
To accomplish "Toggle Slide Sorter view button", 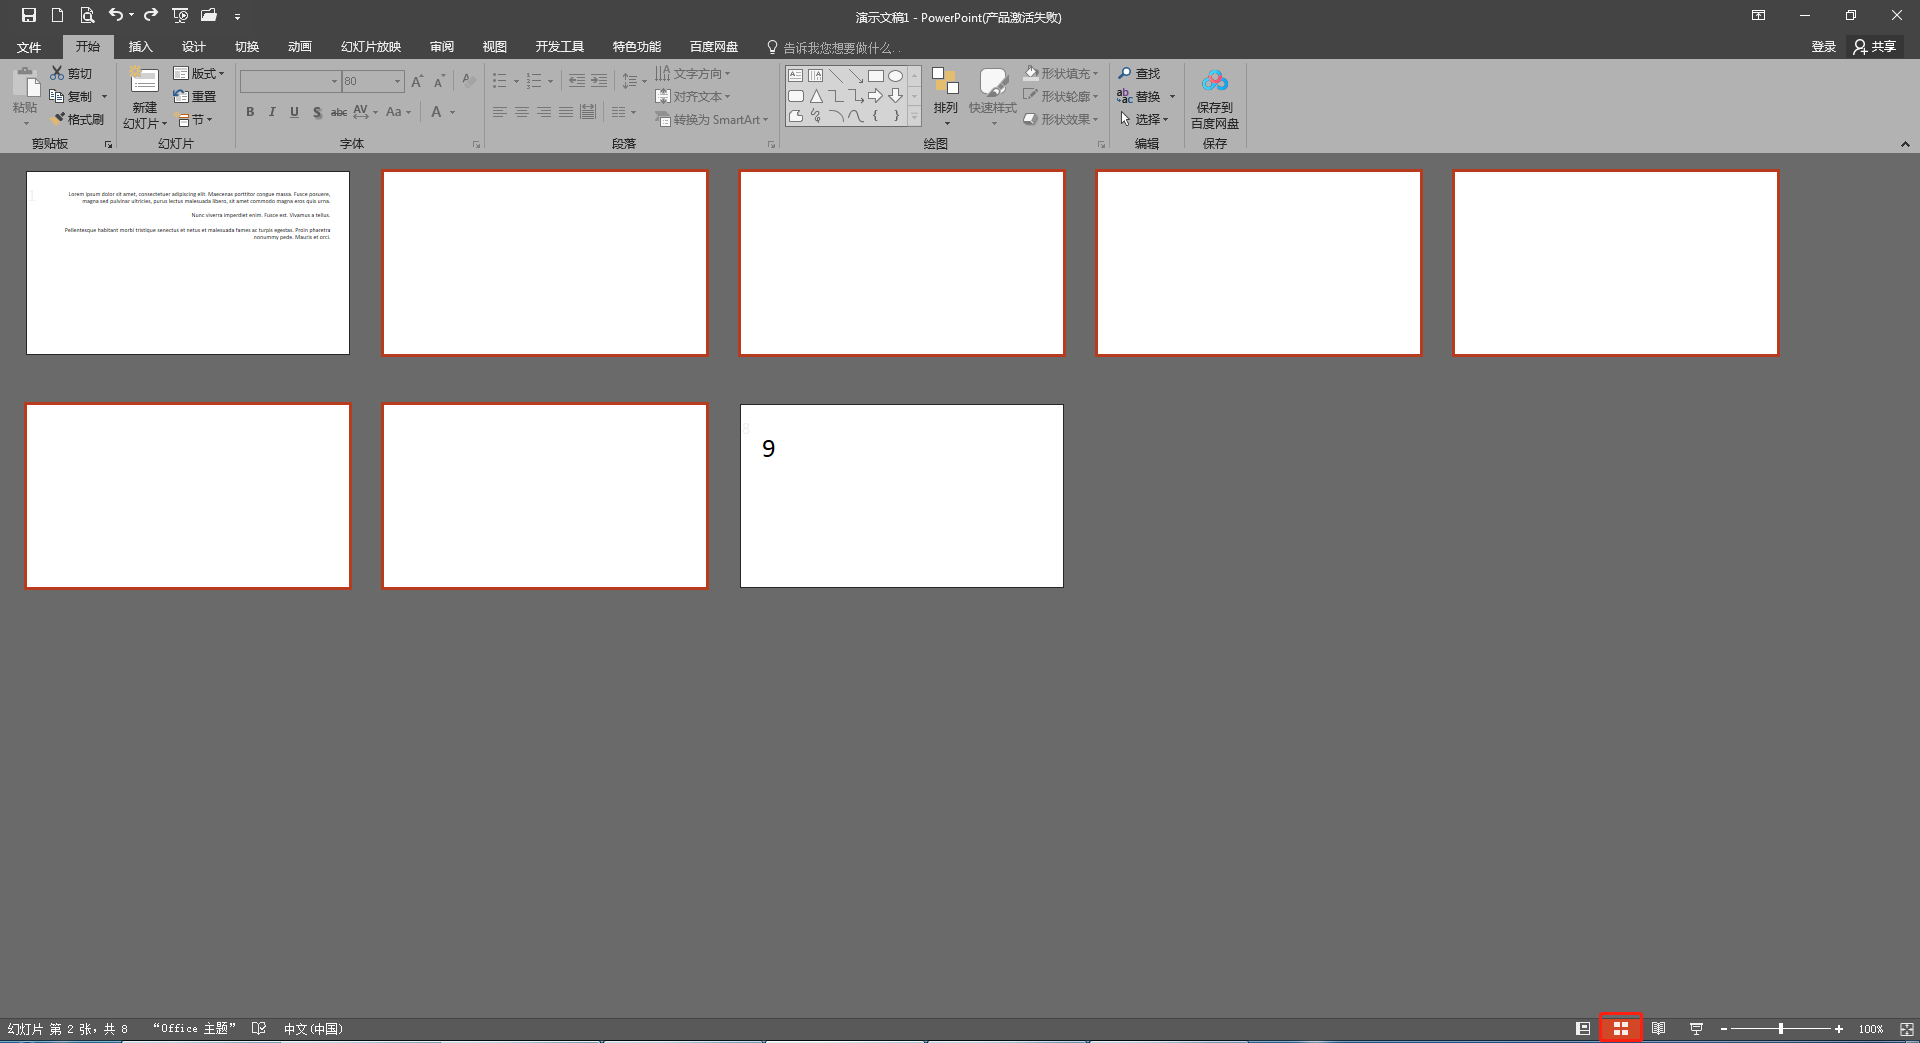I will pyautogui.click(x=1620, y=1029).
